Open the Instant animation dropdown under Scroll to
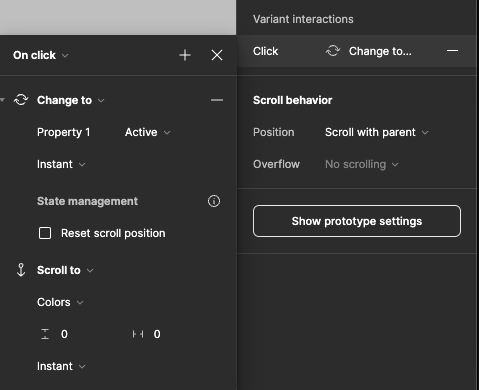479x390 pixels. [x=61, y=366]
